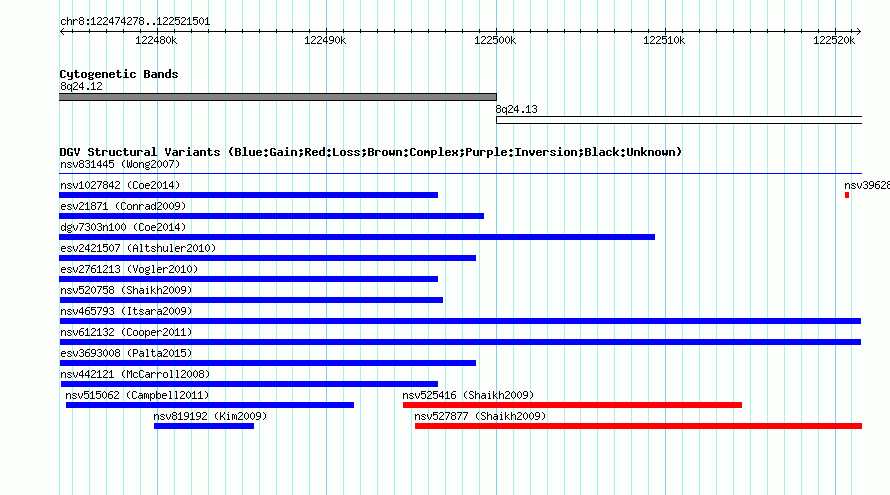This screenshot has width=890, height=495.
Task: Select the nsv819192 (Kim2009) label
Action: click(210, 417)
